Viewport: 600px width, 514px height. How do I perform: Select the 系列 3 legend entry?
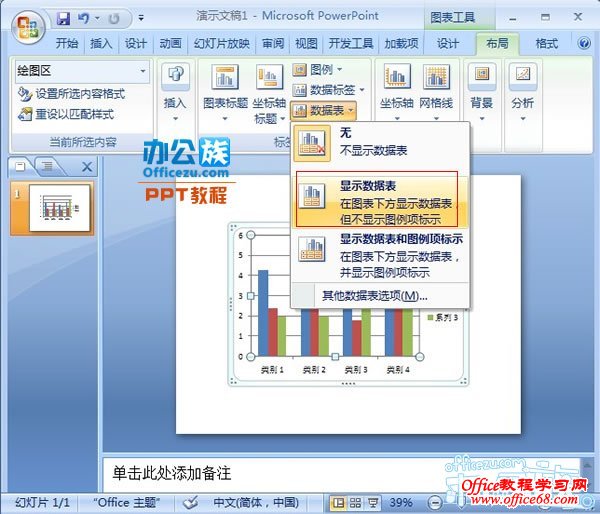443,317
